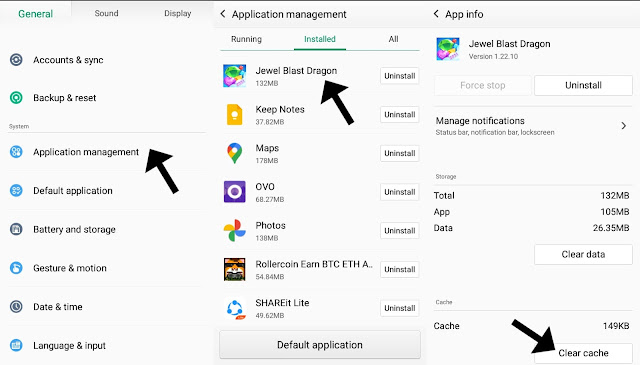
Task: Tap the Default application bottom button
Action: (320, 345)
